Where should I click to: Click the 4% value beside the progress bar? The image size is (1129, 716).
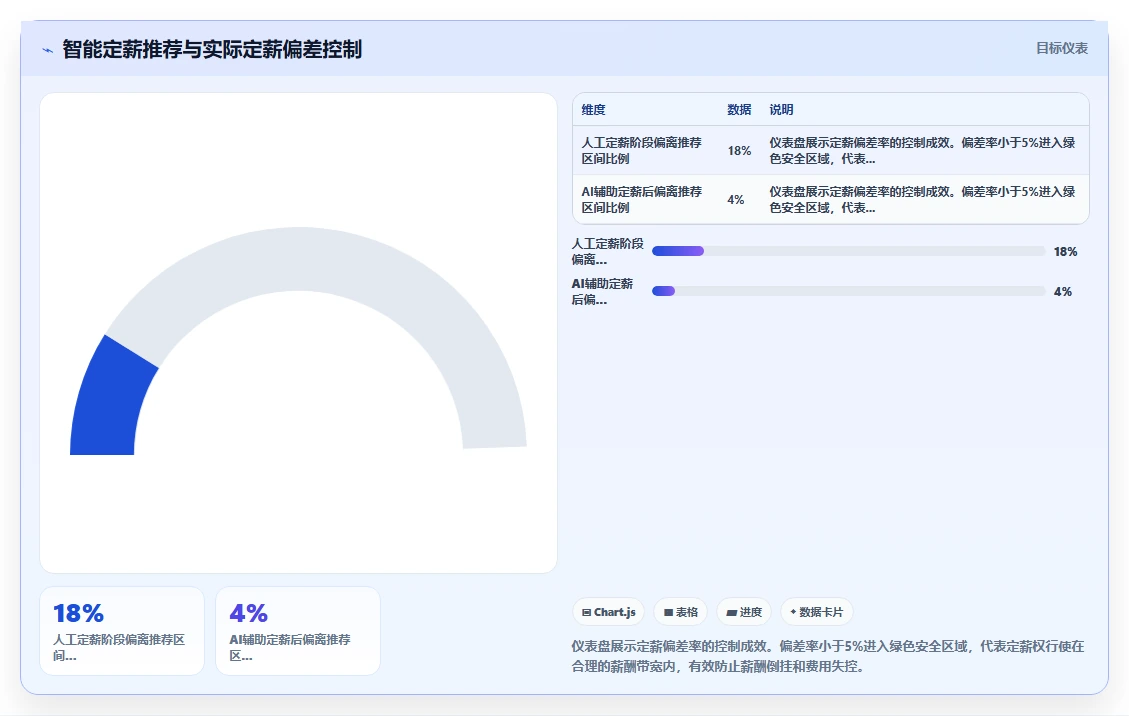tap(1063, 291)
